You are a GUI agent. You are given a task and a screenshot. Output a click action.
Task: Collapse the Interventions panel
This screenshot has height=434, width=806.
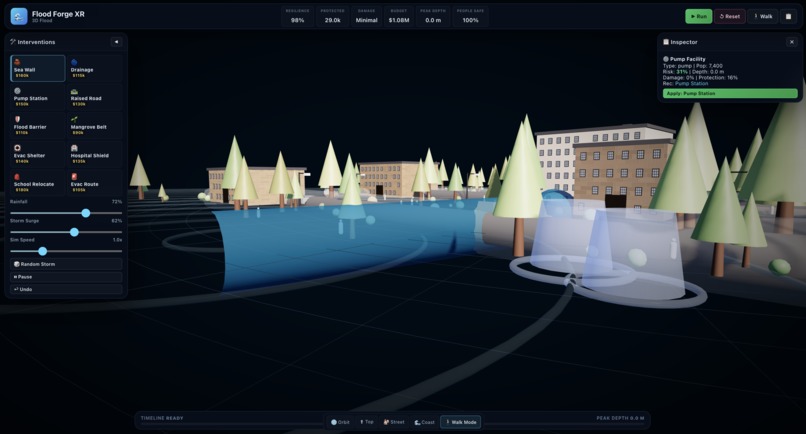coord(116,42)
